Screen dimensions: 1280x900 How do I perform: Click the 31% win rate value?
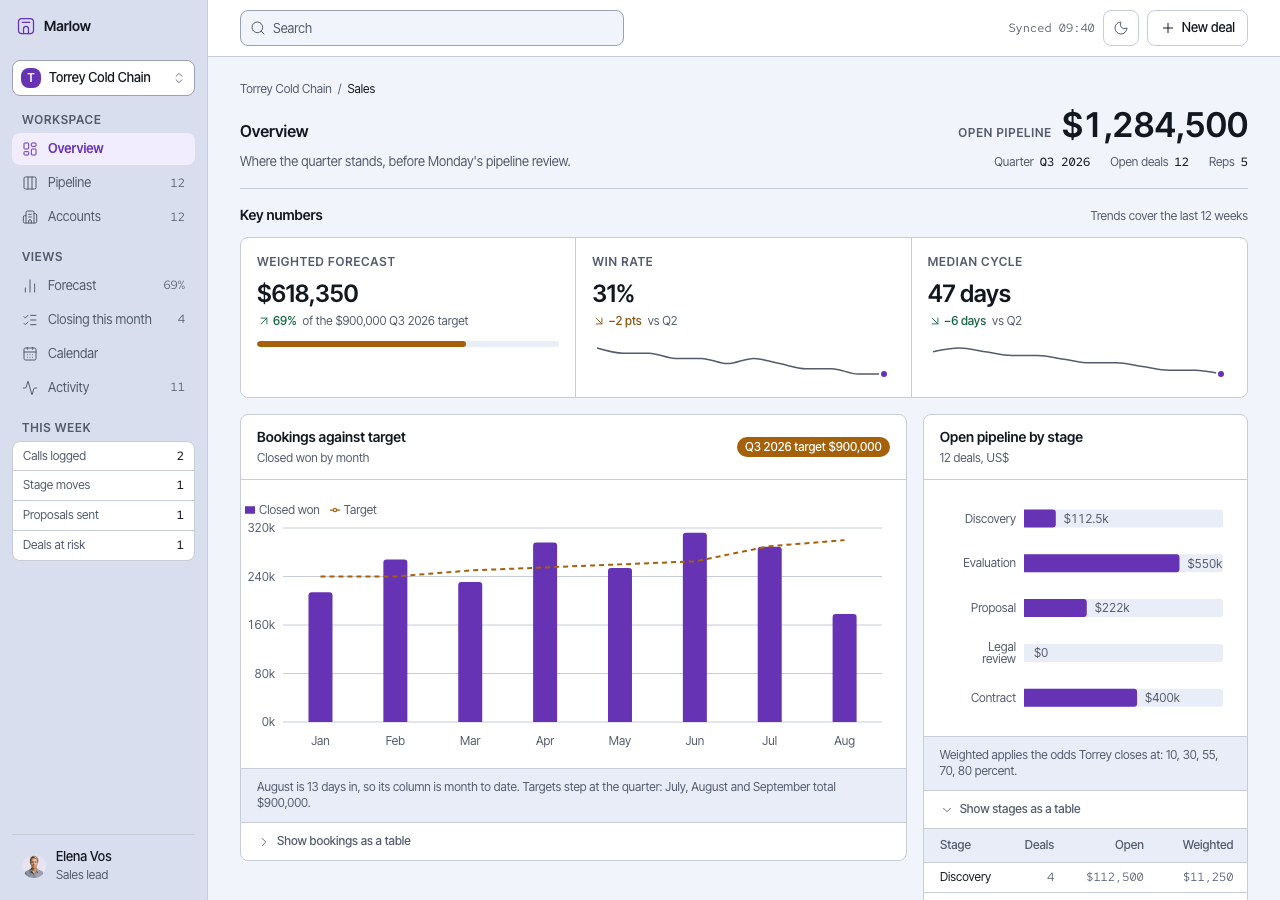pyautogui.click(x=613, y=294)
